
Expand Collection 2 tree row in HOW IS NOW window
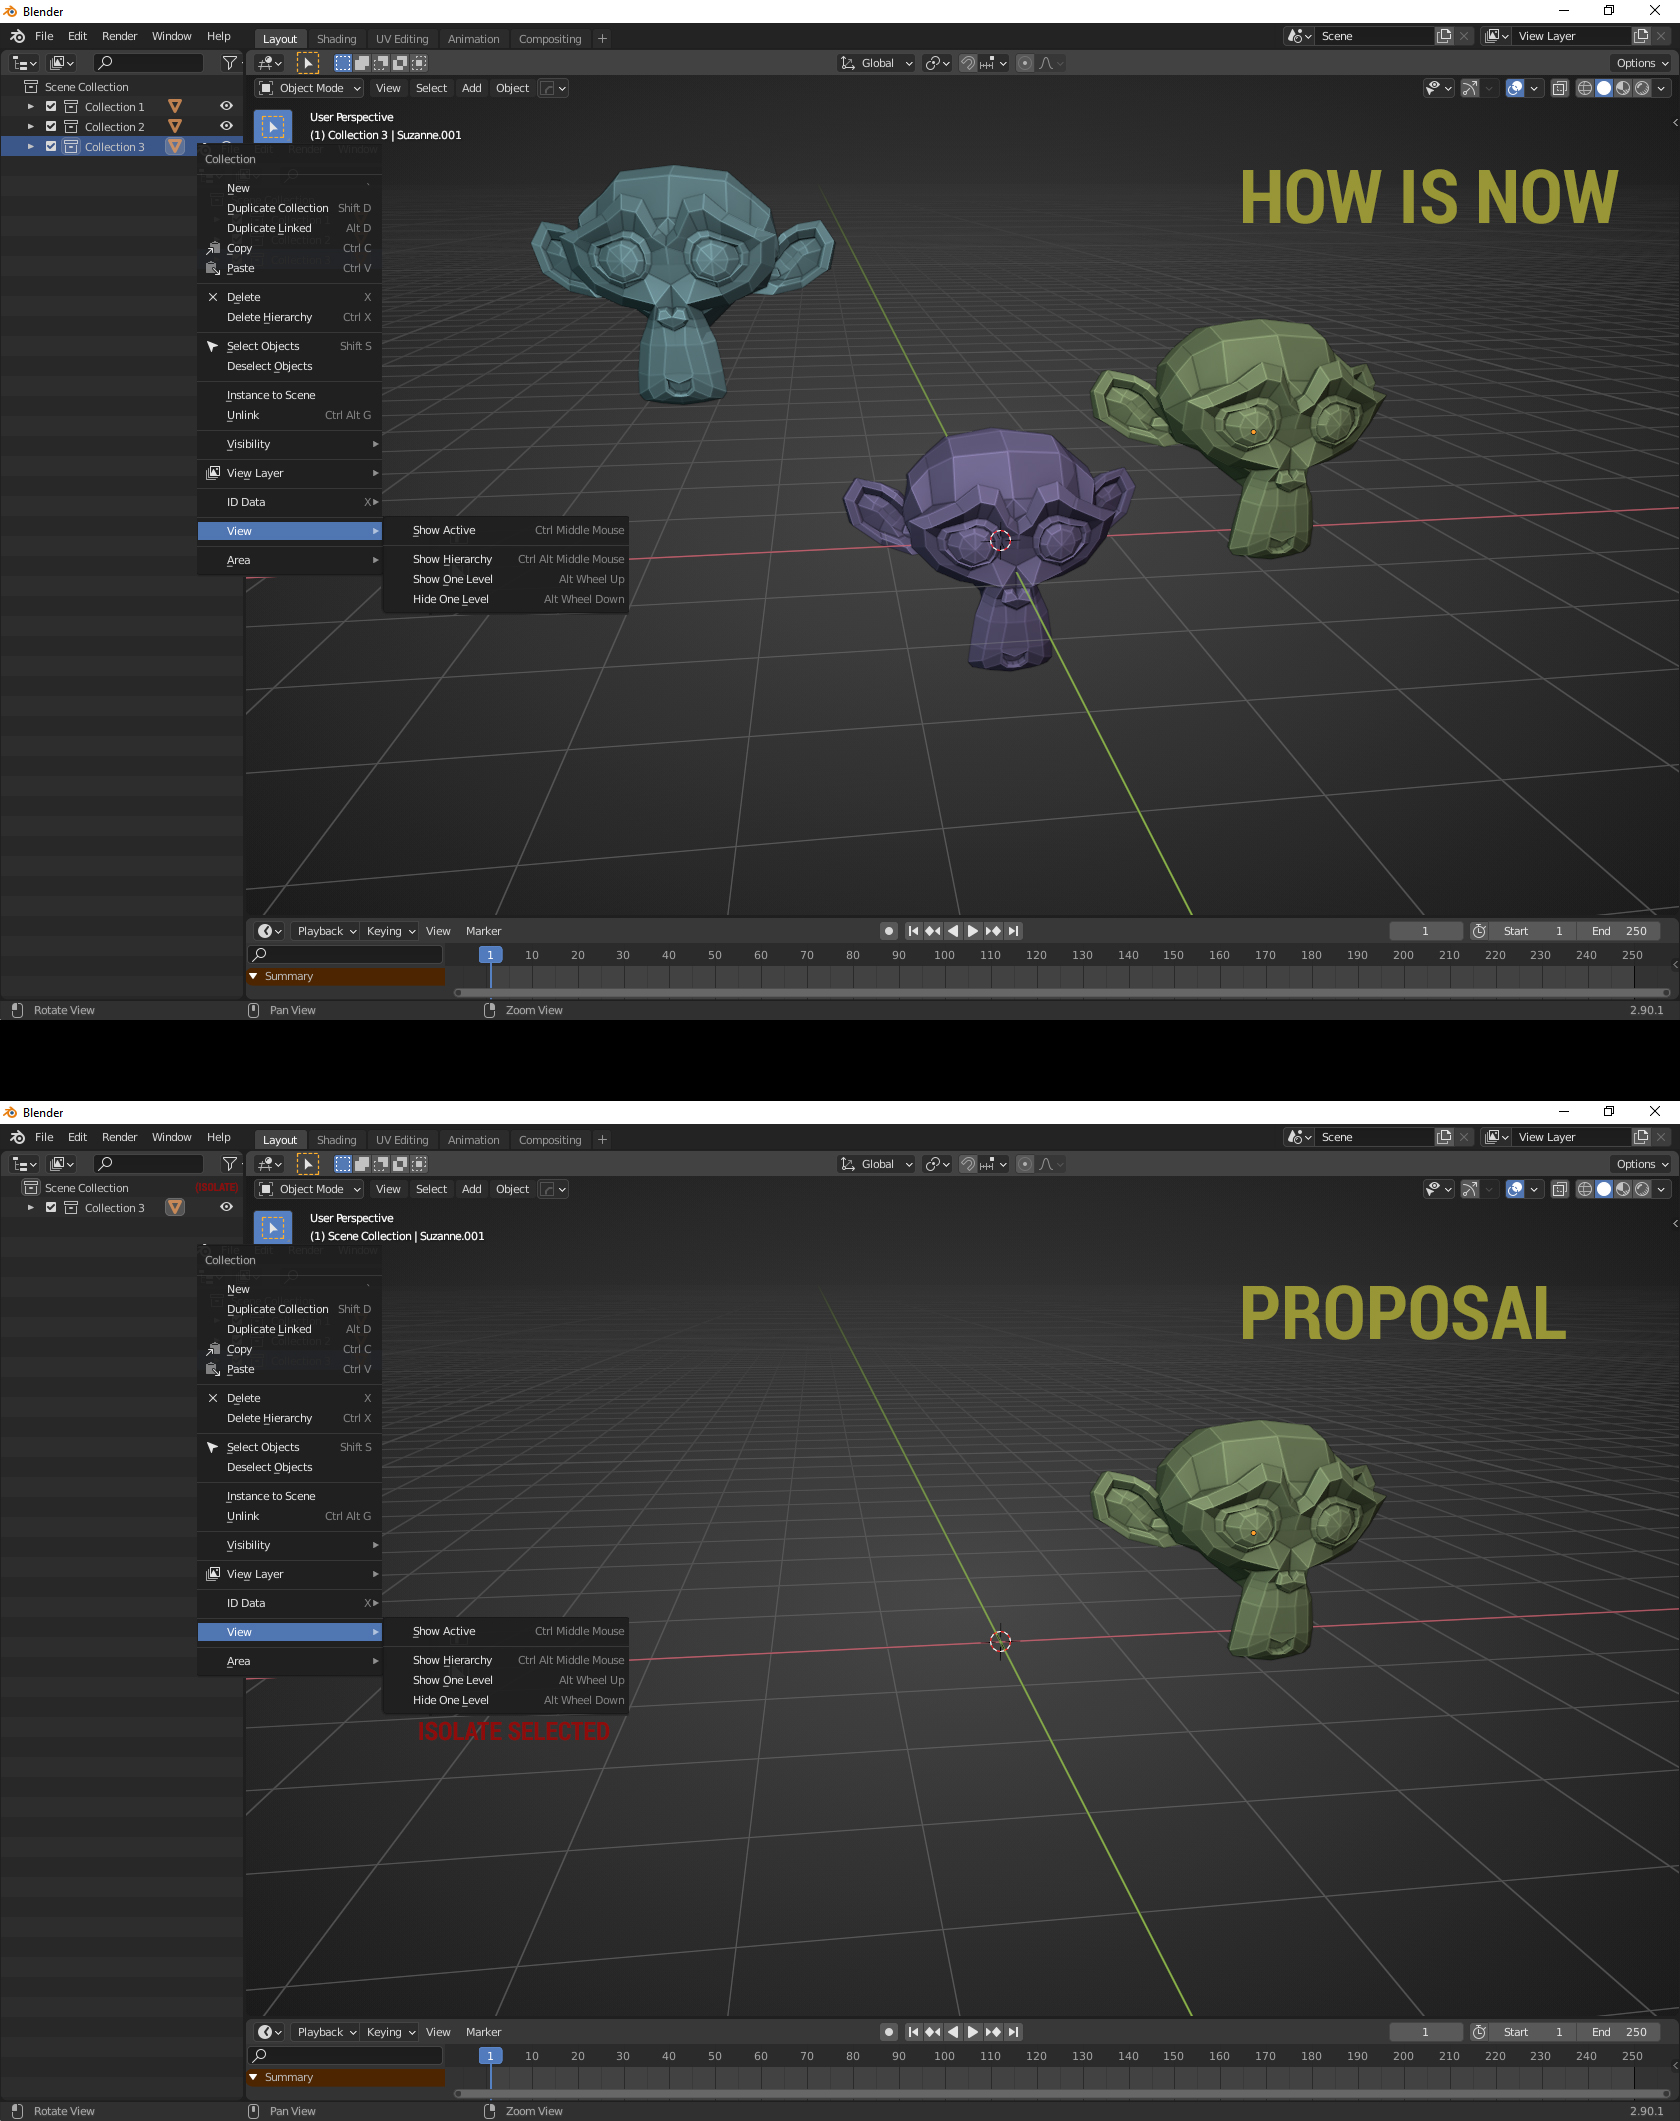31,126
